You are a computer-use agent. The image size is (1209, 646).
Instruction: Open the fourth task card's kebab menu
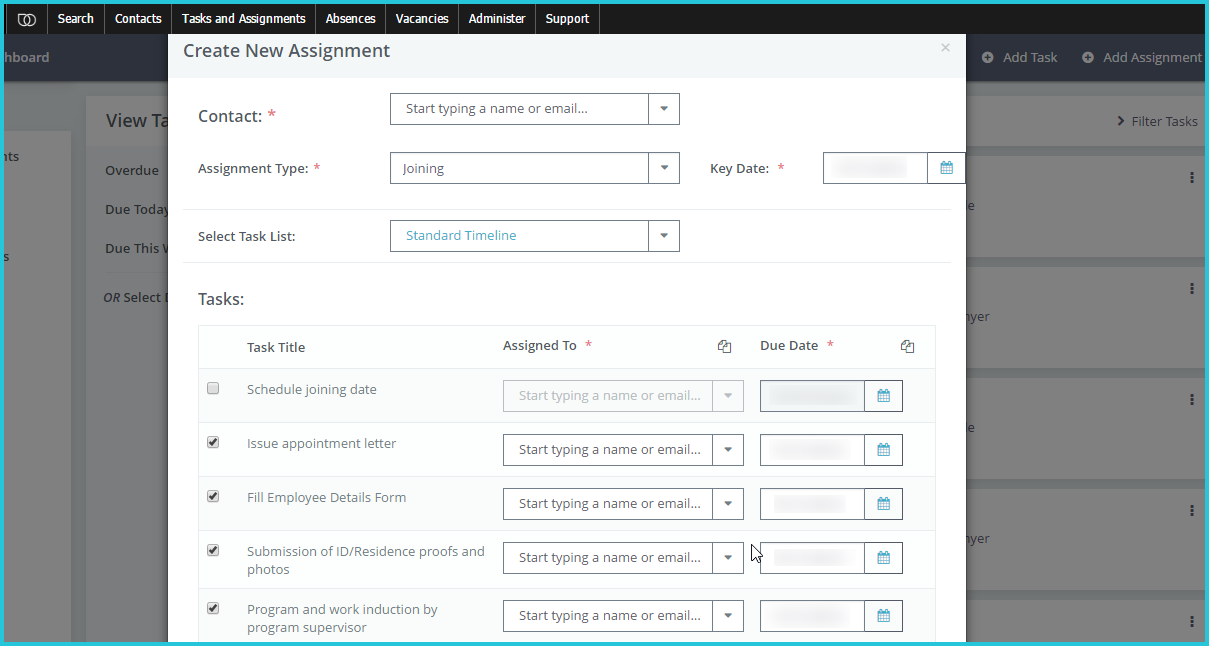(1191, 510)
